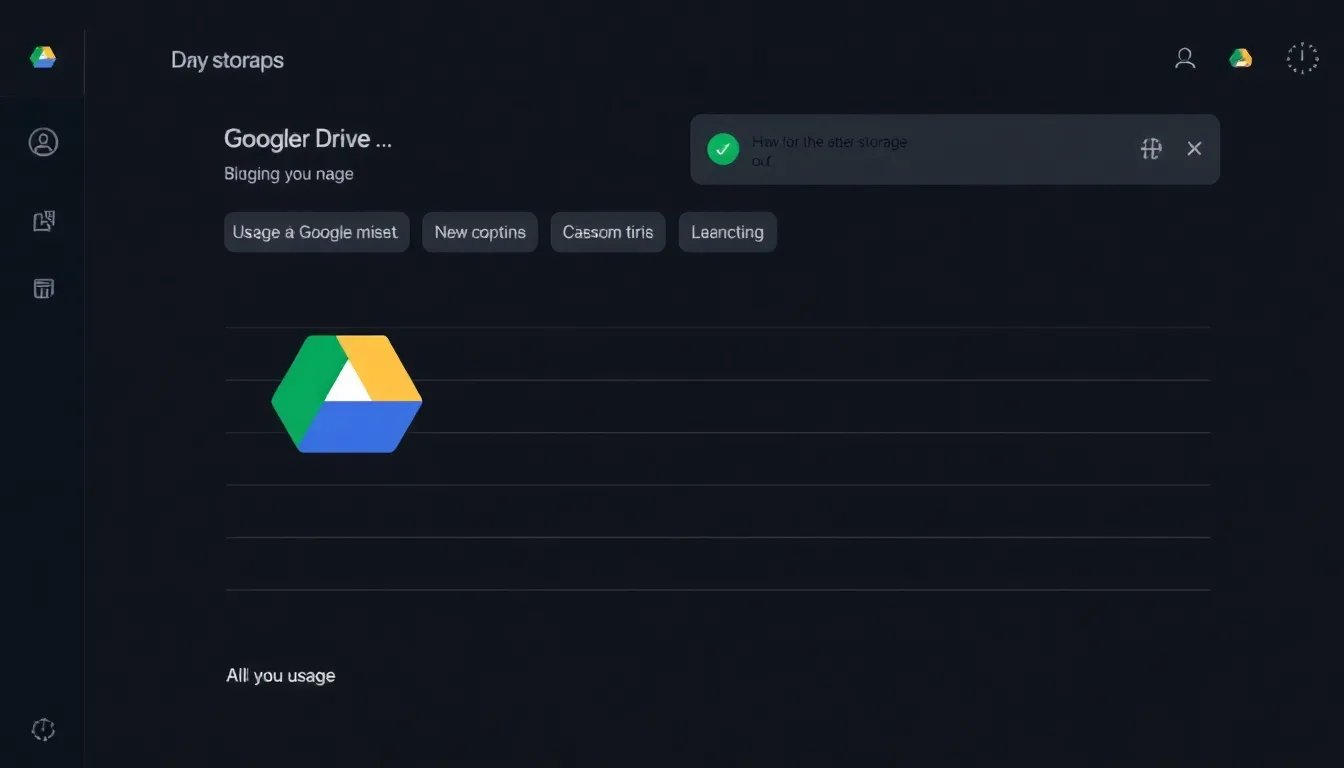The image size is (1344, 768).
Task: Click the "All you usage" label
Action: point(281,676)
